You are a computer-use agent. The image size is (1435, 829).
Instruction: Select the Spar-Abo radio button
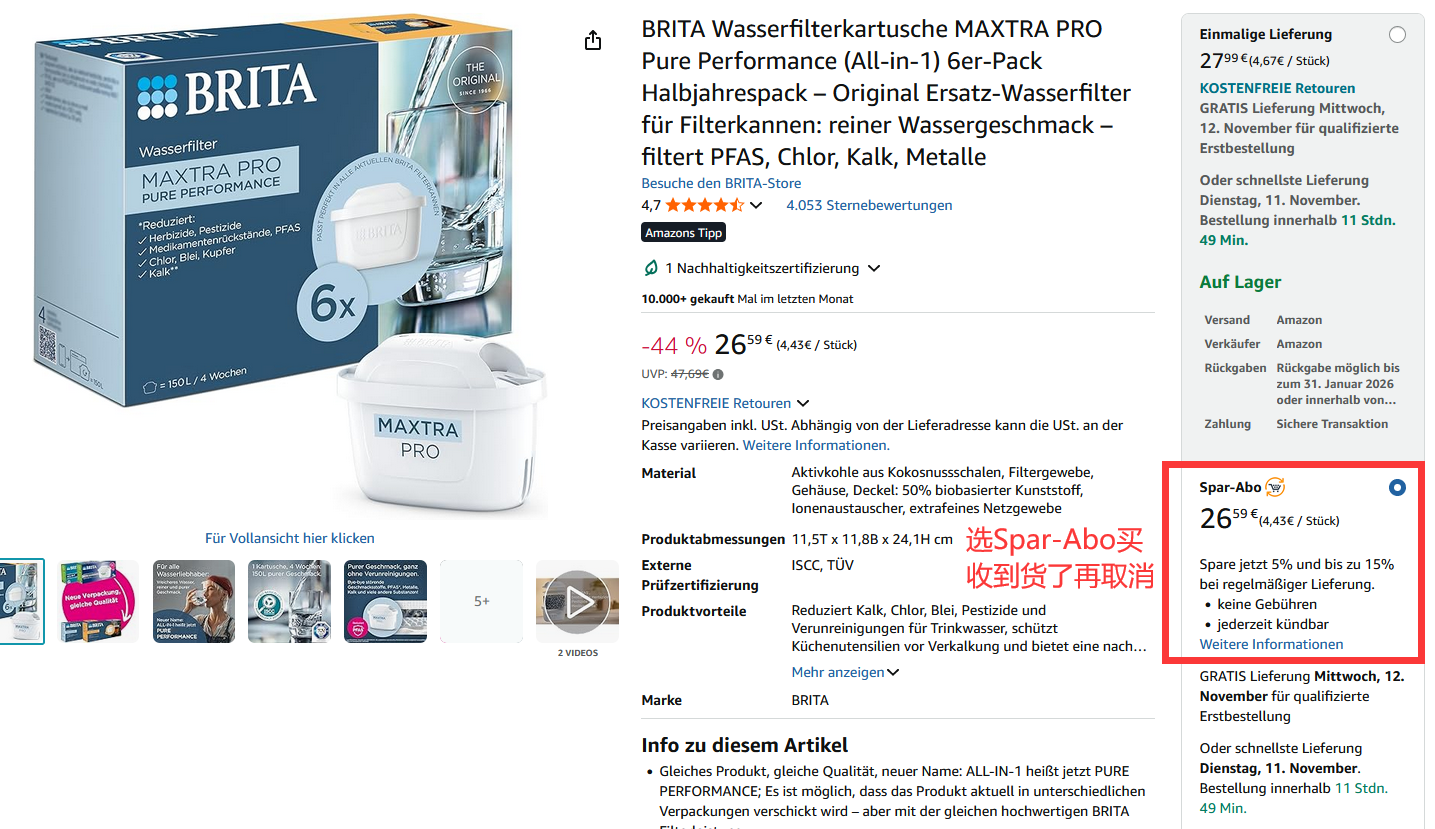pyautogui.click(x=1397, y=488)
